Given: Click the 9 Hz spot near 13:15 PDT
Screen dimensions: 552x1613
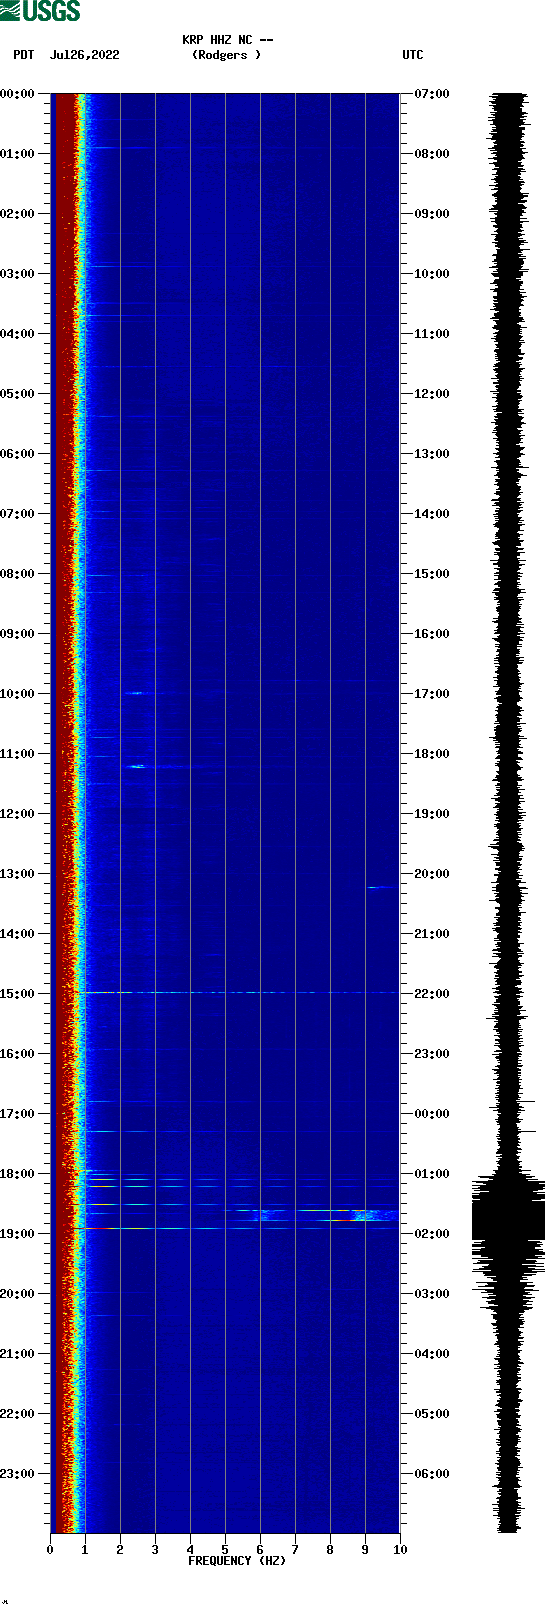Looking at the screenshot, I should [x=378, y=887].
